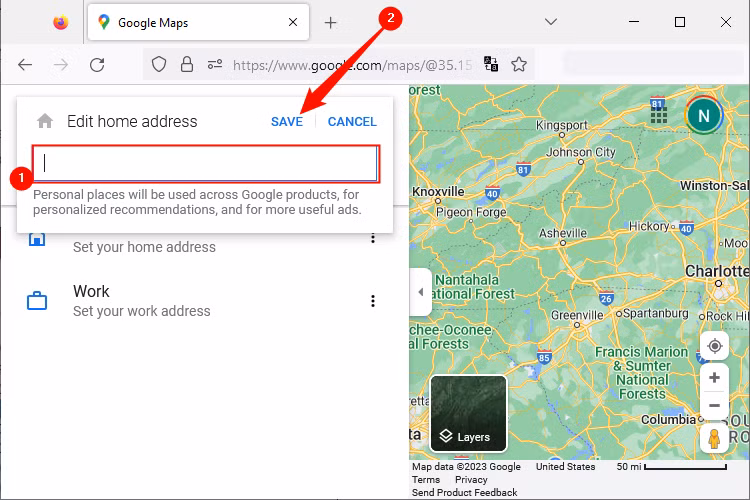Open a new browser tab
Screen dimensions: 750x500
click(x=331, y=22)
